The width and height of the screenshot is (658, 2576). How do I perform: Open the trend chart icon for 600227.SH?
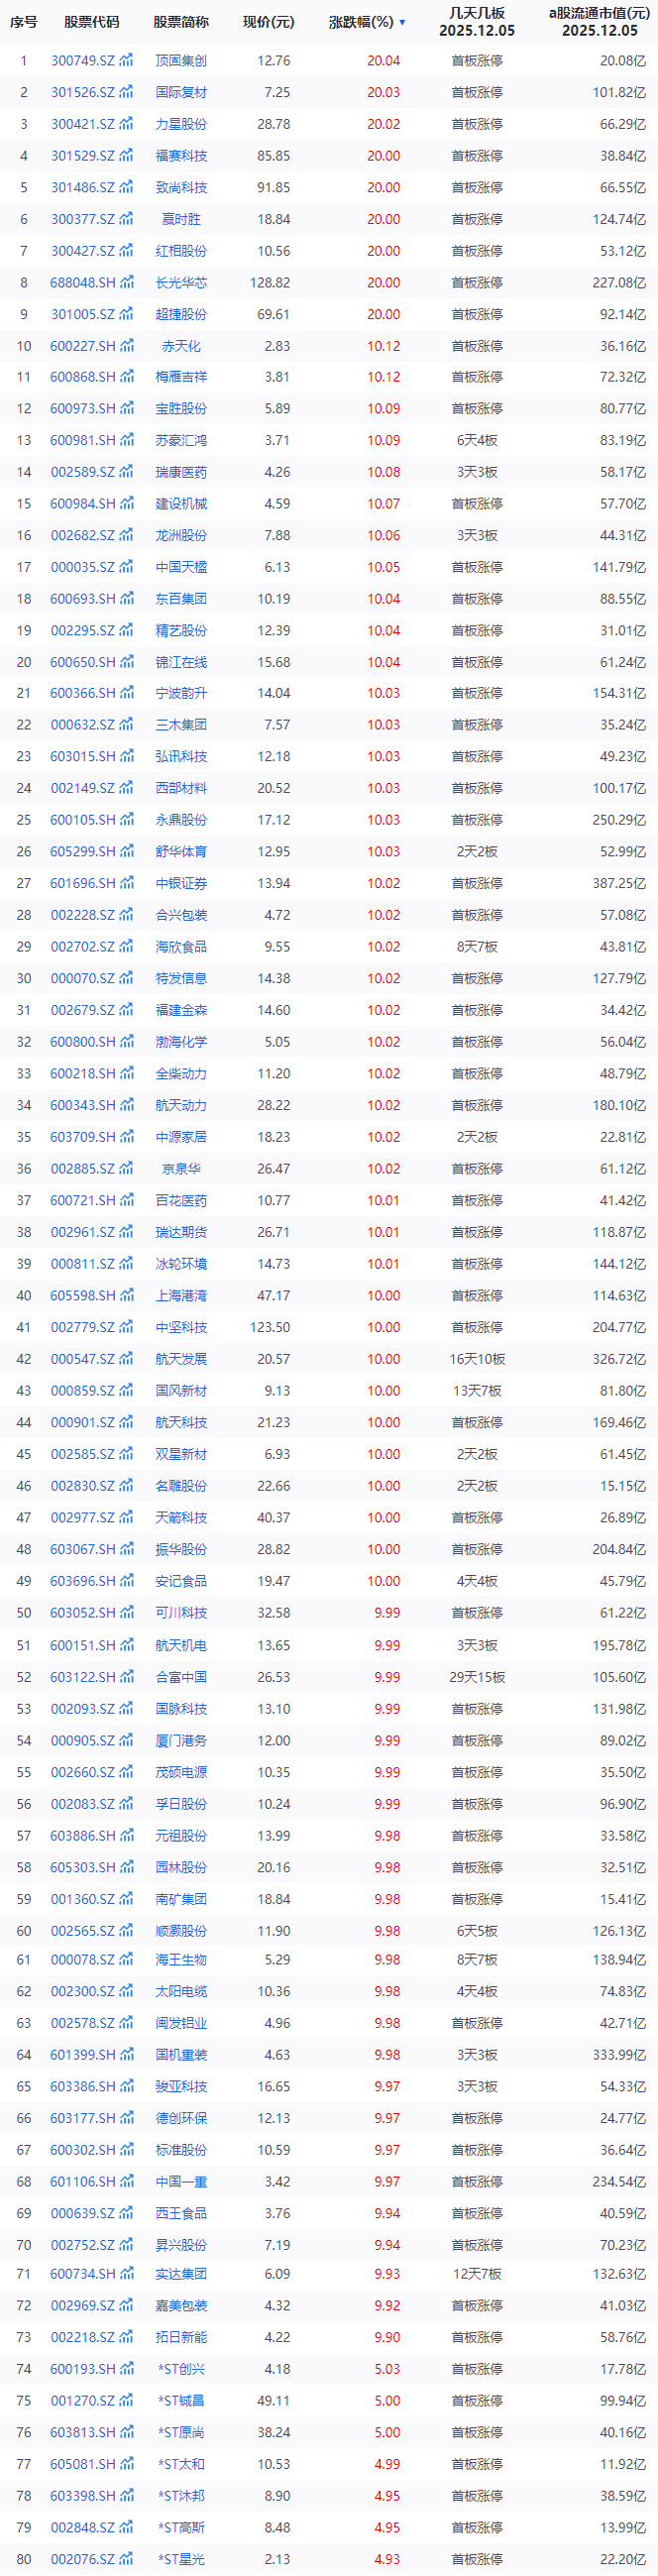click(126, 346)
